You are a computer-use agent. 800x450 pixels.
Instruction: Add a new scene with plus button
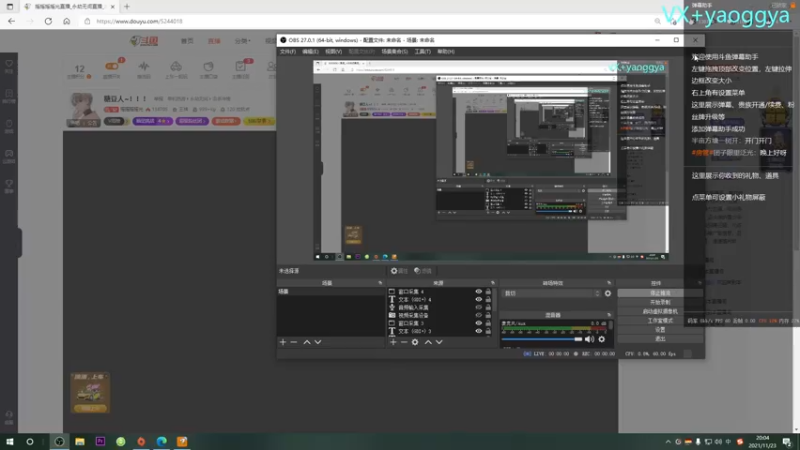tap(283, 342)
